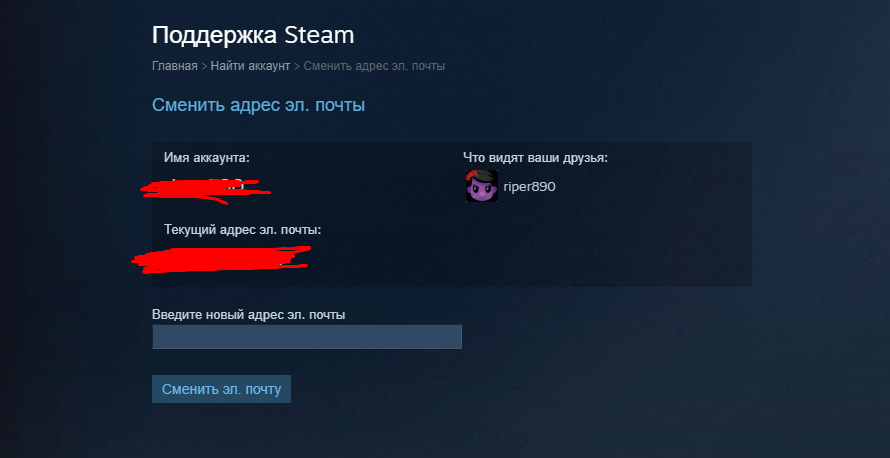Screen dimensions: 890x458
Task: Click the word Поддержка in the page title
Action: tap(215, 36)
